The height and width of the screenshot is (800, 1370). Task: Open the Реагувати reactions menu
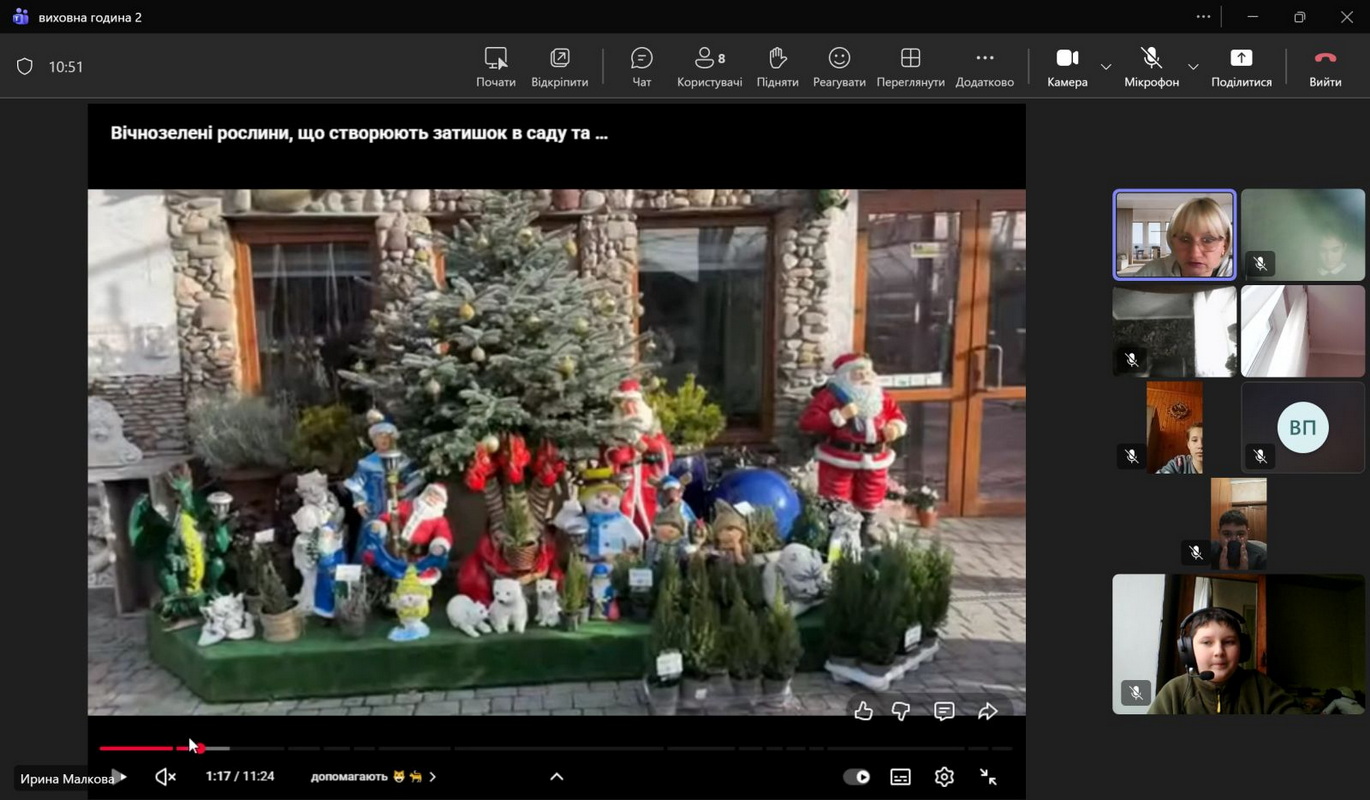pos(839,66)
